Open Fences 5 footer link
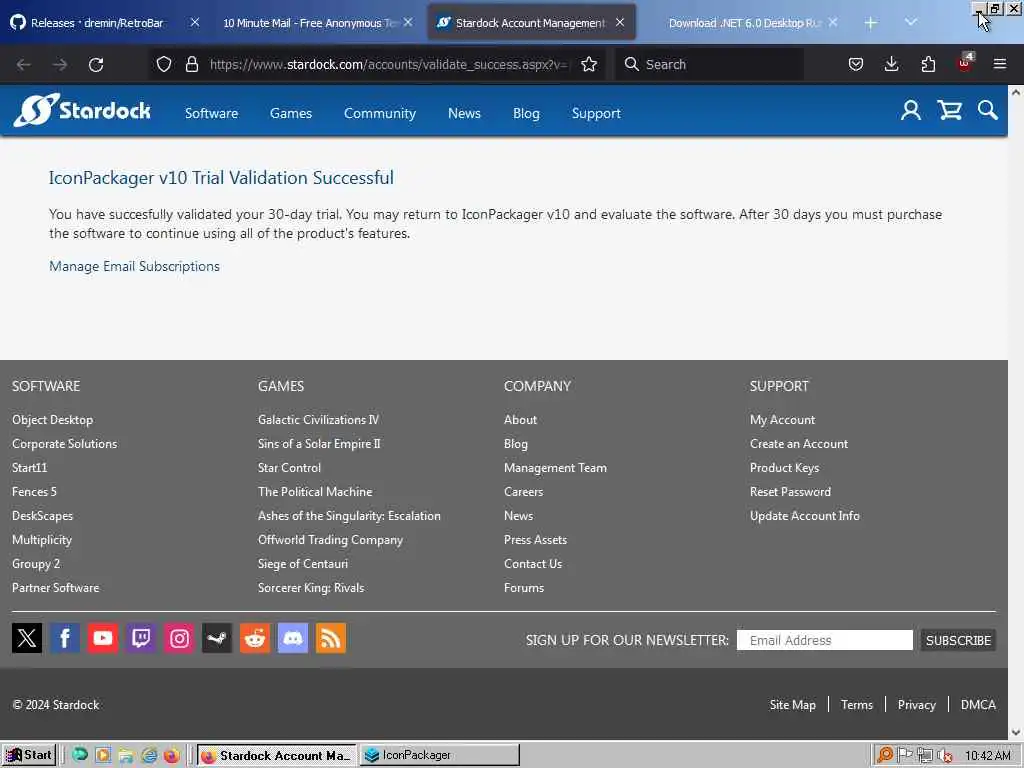Screen dimensions: 1024x768 pos(34,492)
